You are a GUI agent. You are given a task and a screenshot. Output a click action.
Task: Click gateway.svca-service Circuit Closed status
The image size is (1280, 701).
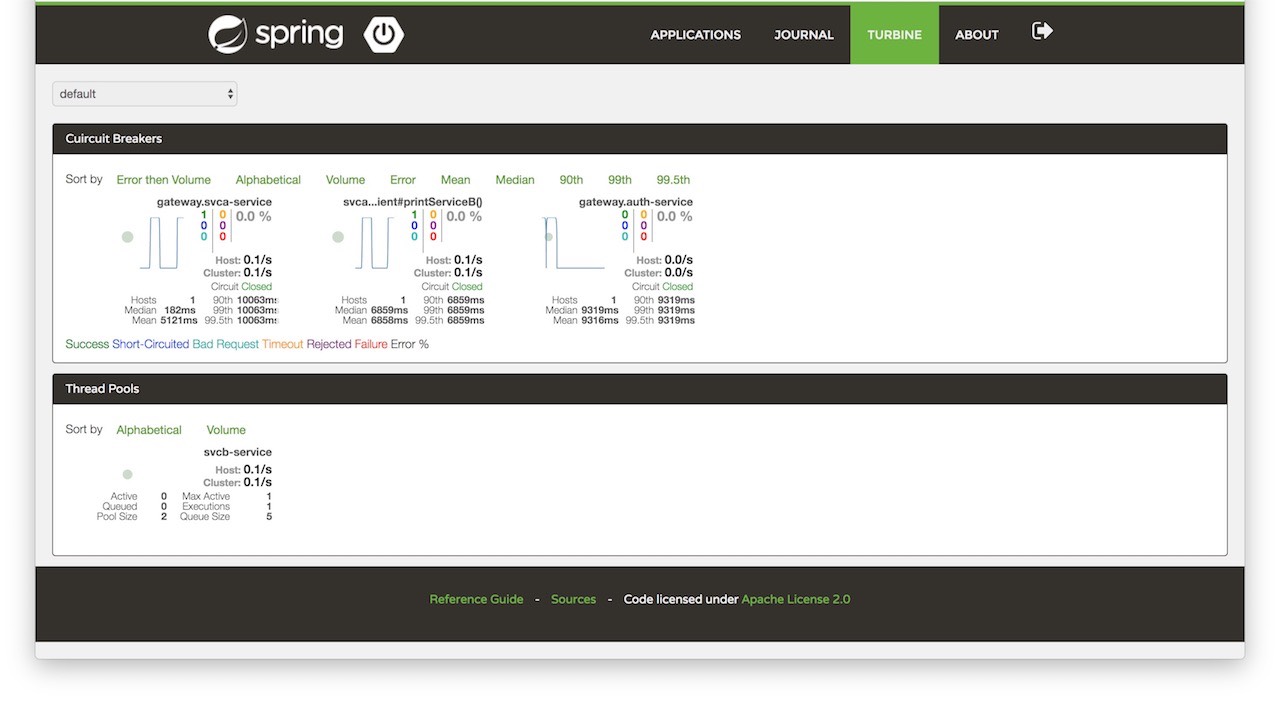pyautogui.click(x=241, y=287)
